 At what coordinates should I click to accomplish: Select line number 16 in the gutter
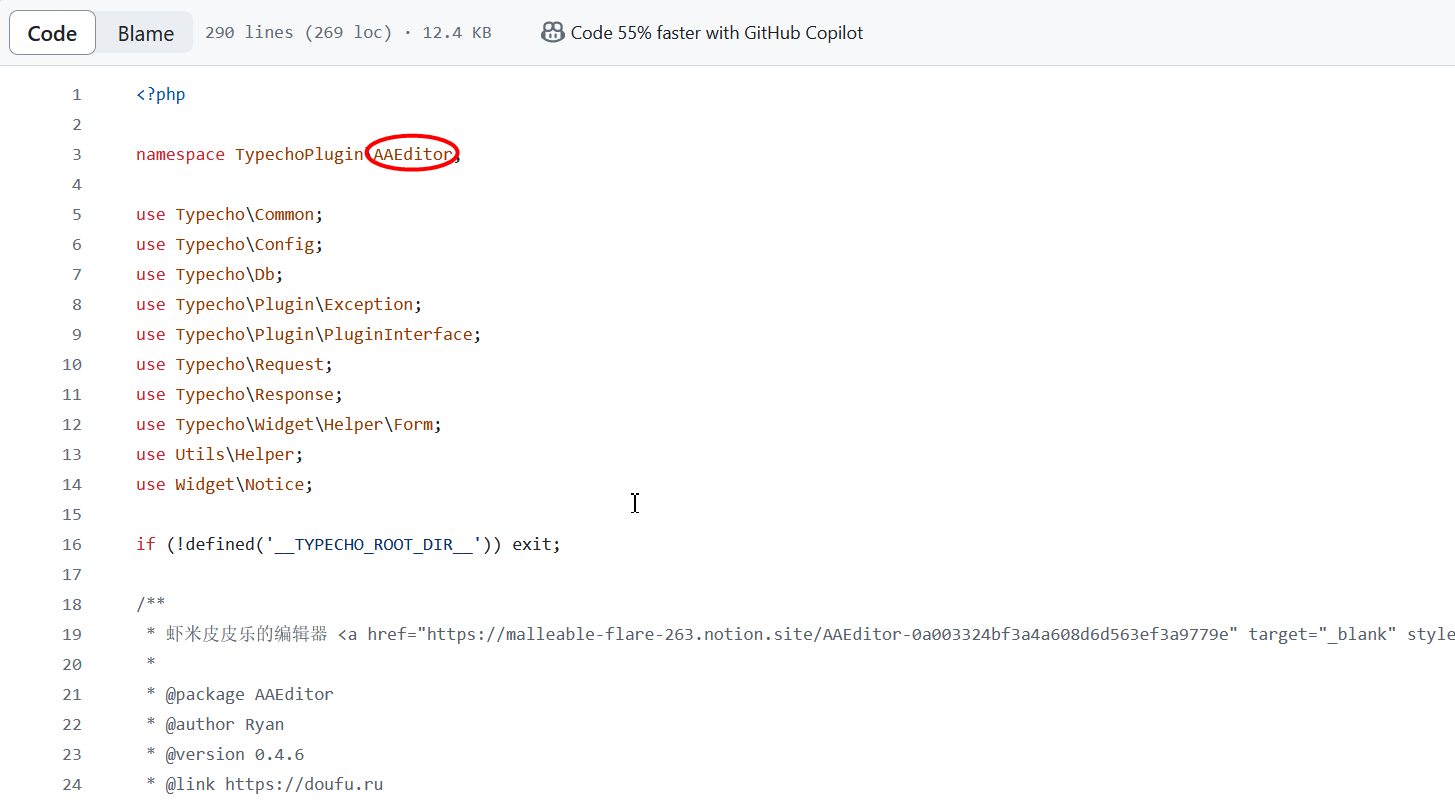(x=72, y=544)
